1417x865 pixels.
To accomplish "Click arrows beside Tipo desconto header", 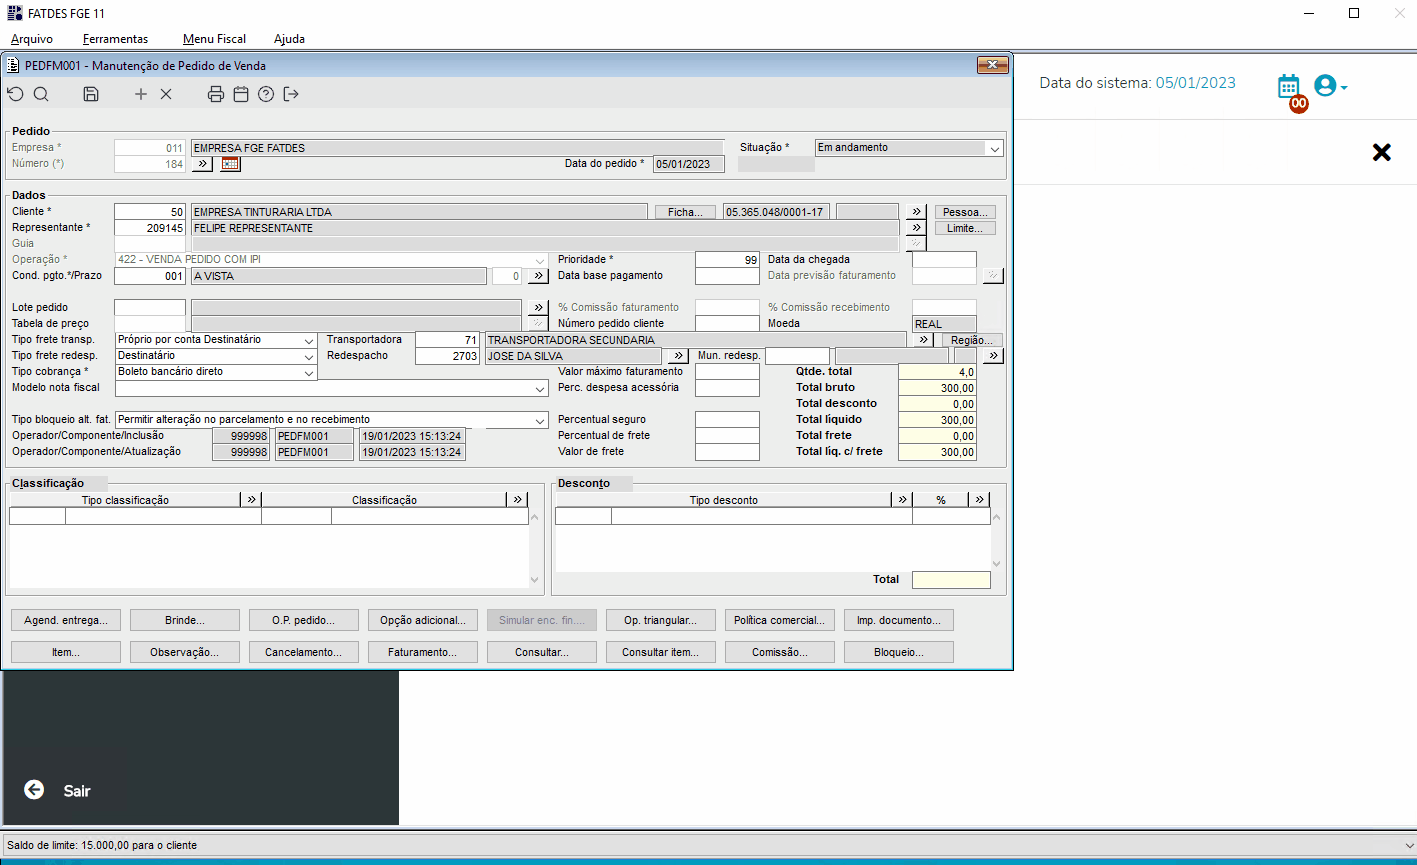I will (x=902, y=499).
